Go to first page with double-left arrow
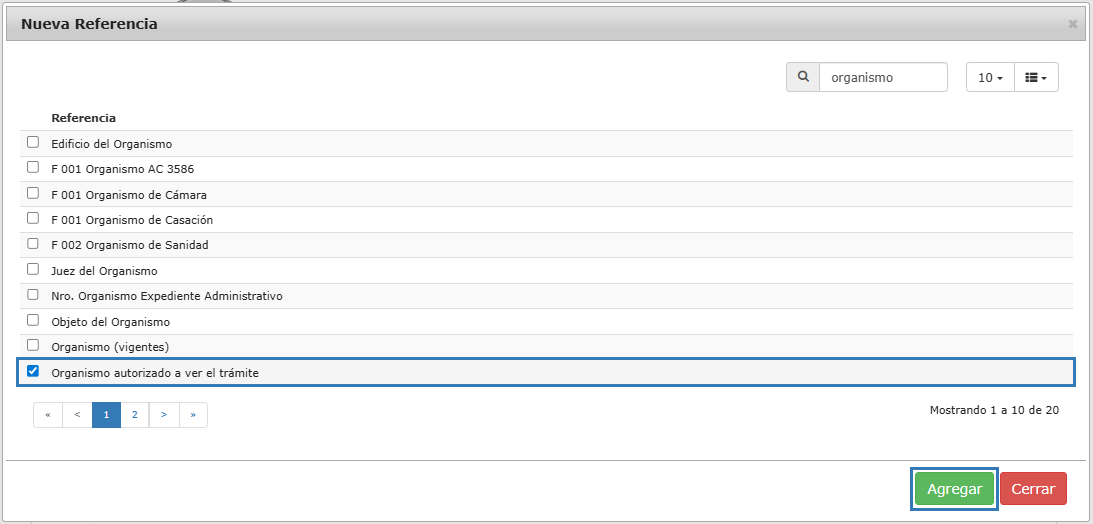Image resolution: width=1093 pixels, height=524 pixels. click(x=47, y=415)
